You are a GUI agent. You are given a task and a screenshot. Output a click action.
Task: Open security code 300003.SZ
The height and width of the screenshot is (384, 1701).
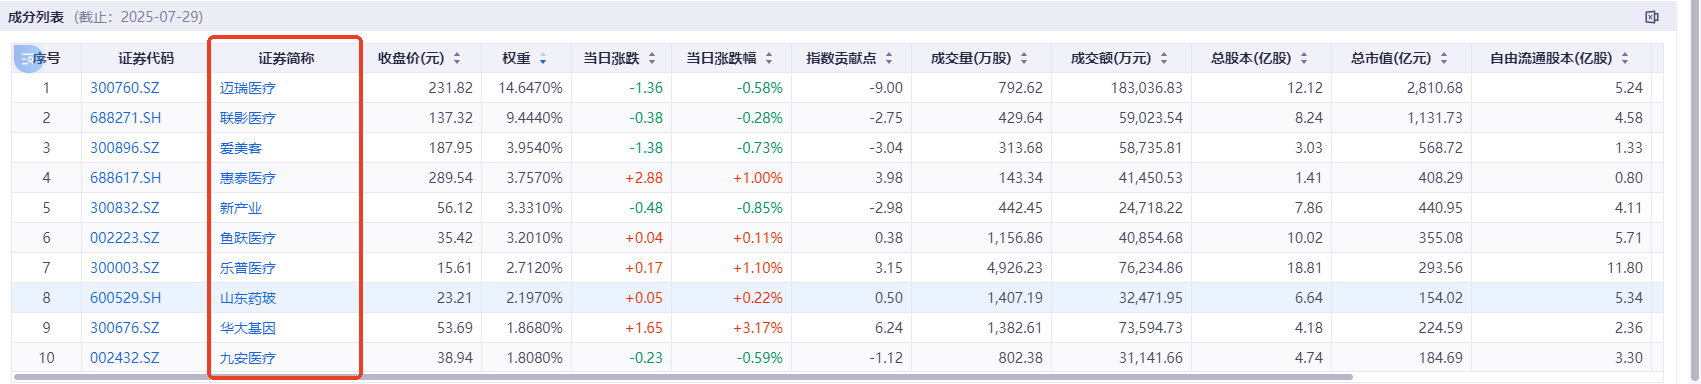point(125,268)
